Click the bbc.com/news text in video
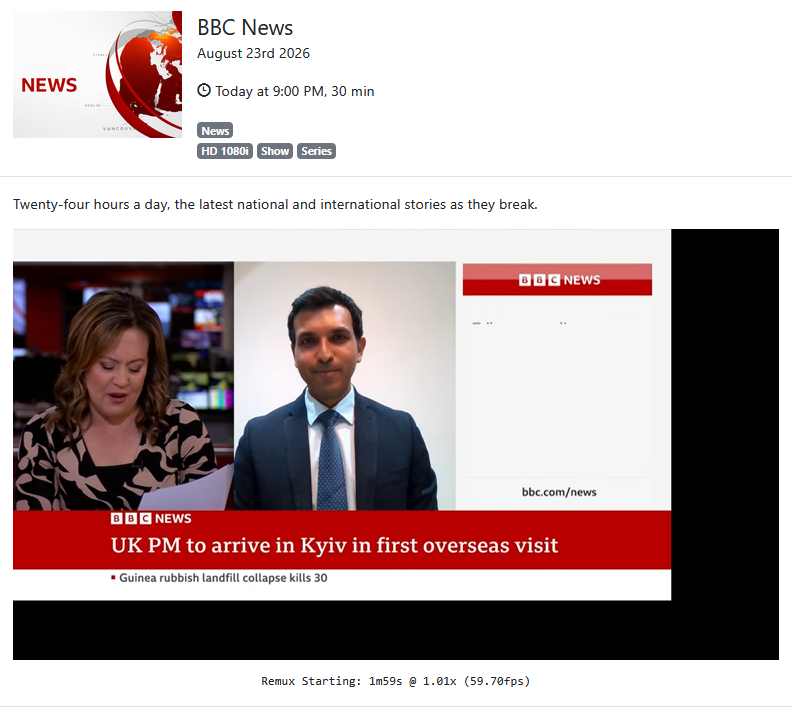The width and height of the screenshot is (792, 717). [x=559, y=492]
